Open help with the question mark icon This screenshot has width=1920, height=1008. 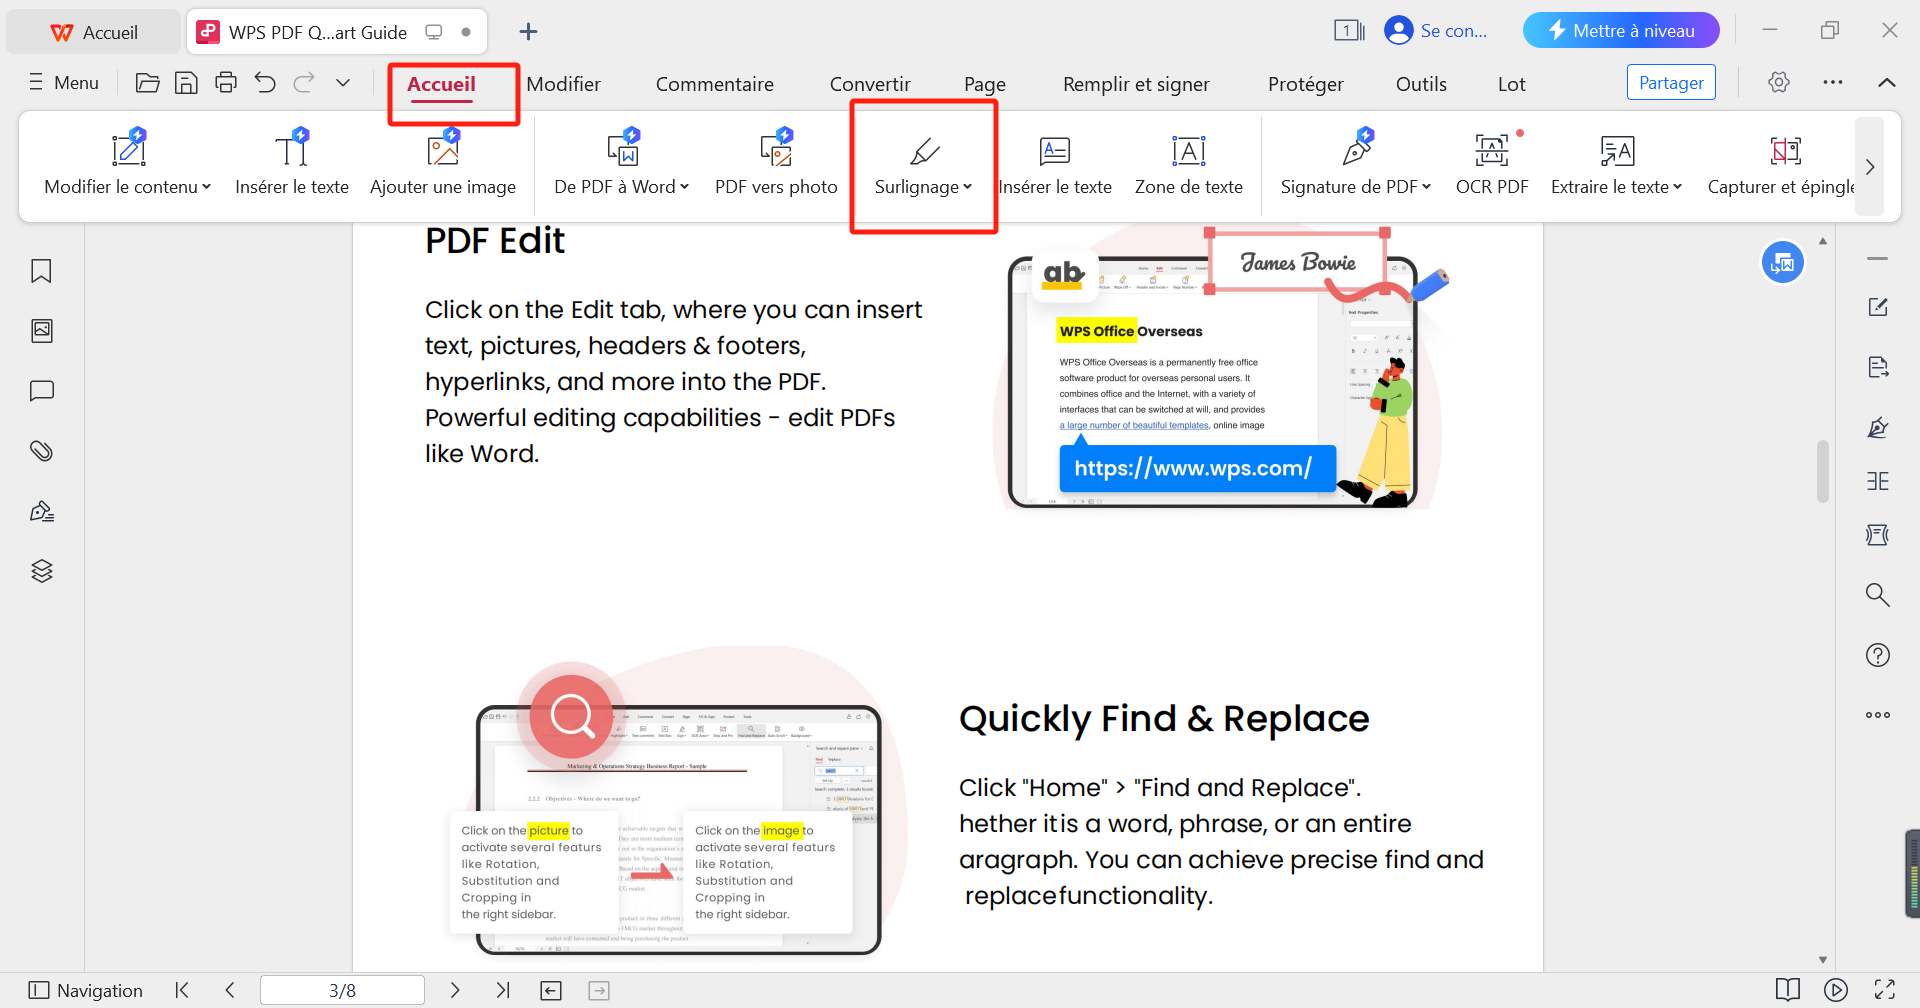(x=1878, y=655)
